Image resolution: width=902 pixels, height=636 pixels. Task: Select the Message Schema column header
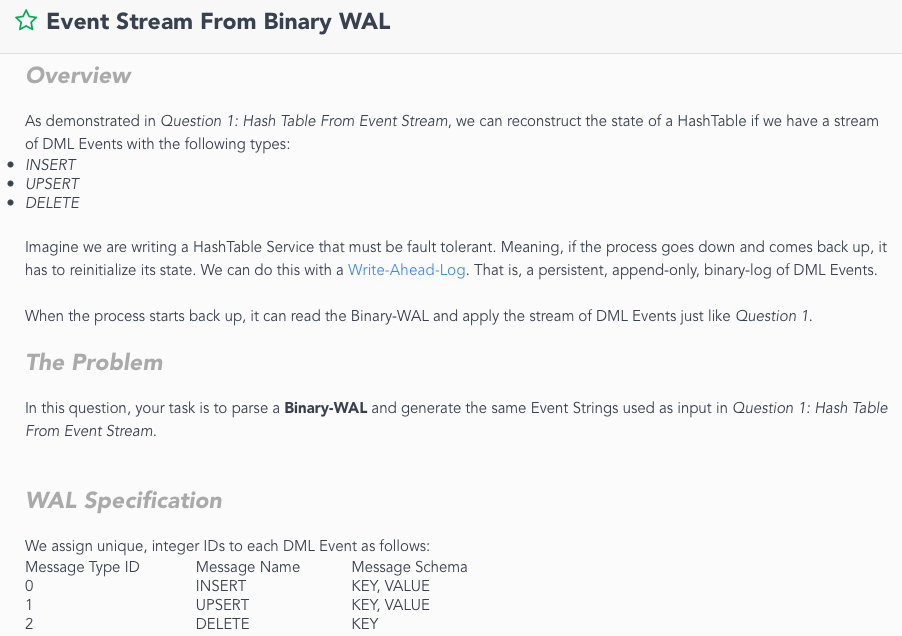coord(409,566)
